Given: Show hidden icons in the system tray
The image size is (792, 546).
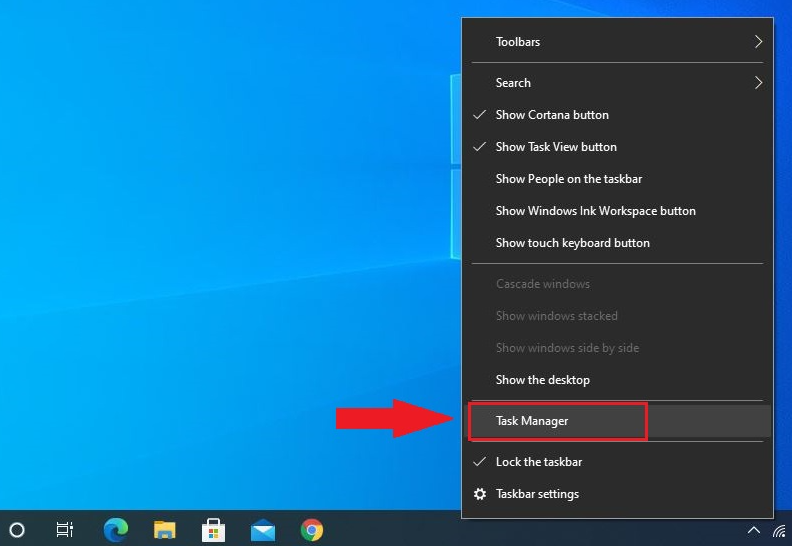Looking at the screenshot, I should [x=754, y=530].
